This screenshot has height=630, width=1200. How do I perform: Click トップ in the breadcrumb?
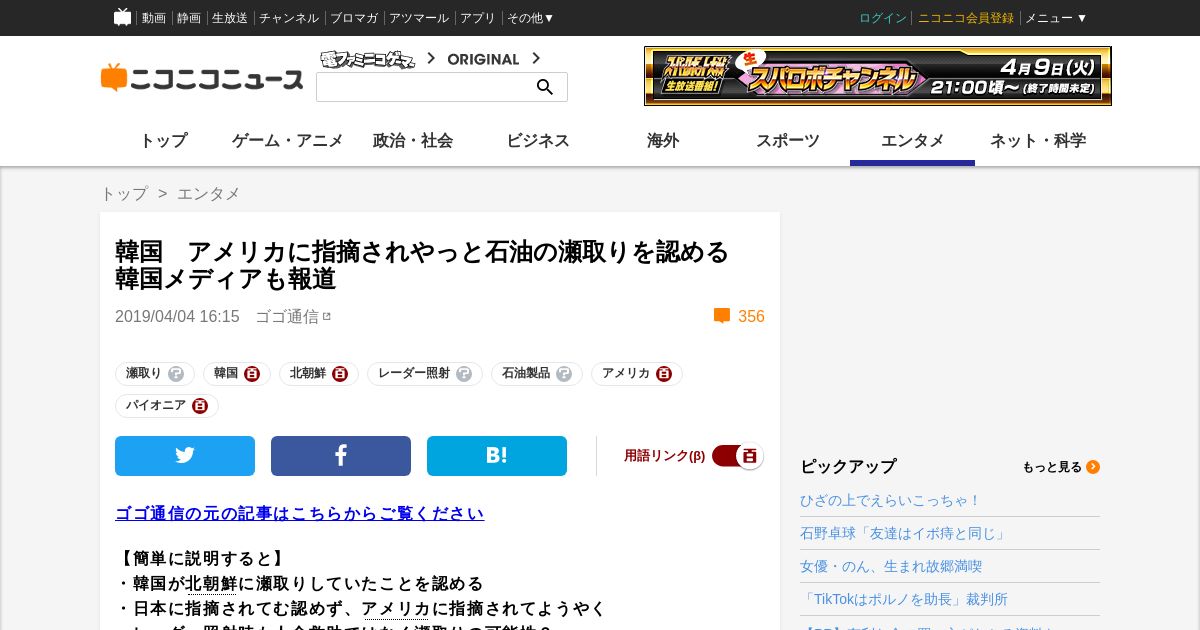coord(124,194)
